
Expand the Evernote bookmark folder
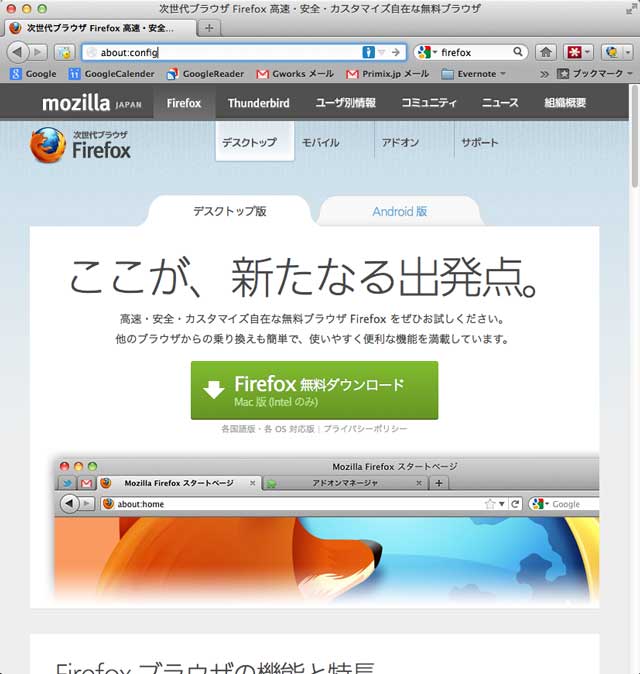pos(473,74)
